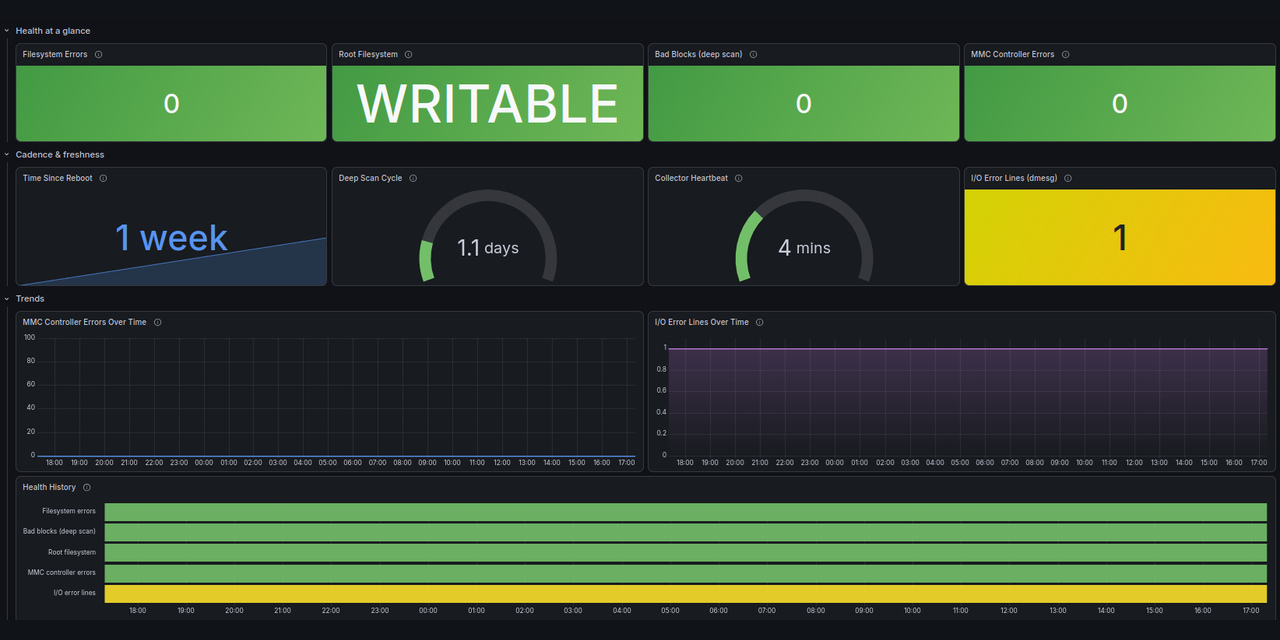Image resolution: width=1280 pixels, height=640 pixels.
Task: Click info icon for I/O Error Lines Over Time
Action: click(x=759, y=322)
